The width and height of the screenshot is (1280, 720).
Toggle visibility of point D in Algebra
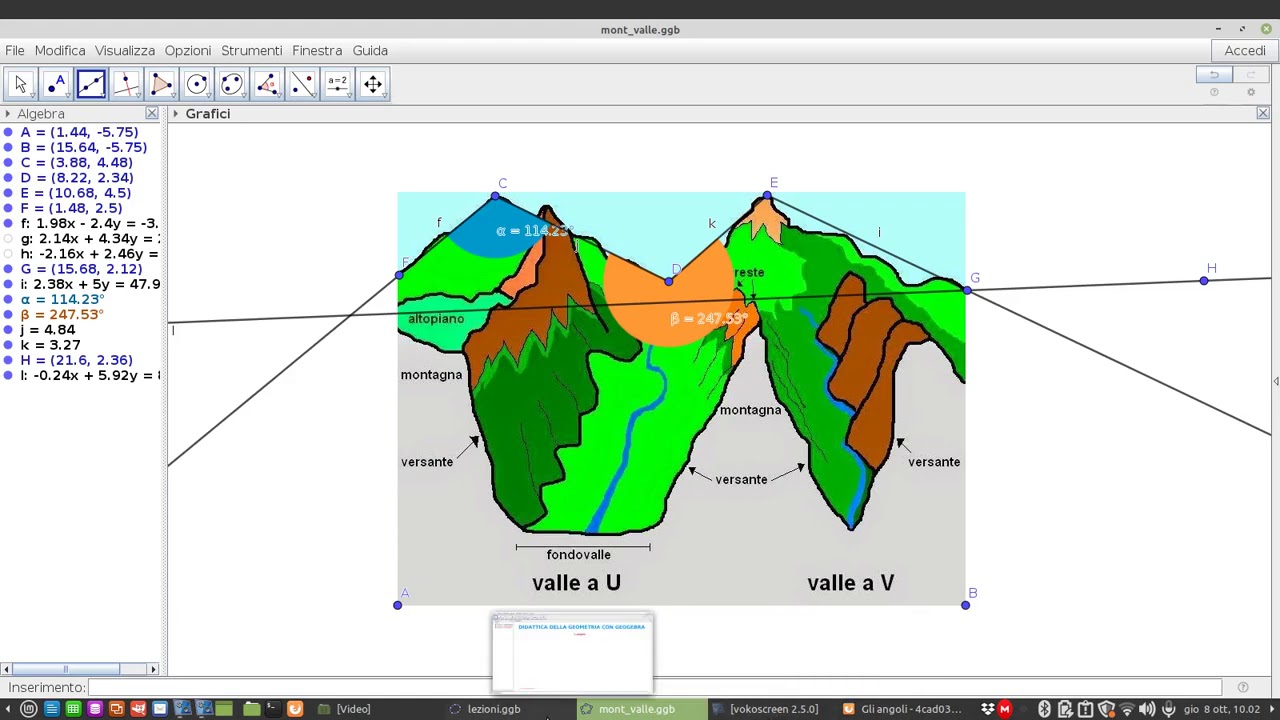point(8,178)
